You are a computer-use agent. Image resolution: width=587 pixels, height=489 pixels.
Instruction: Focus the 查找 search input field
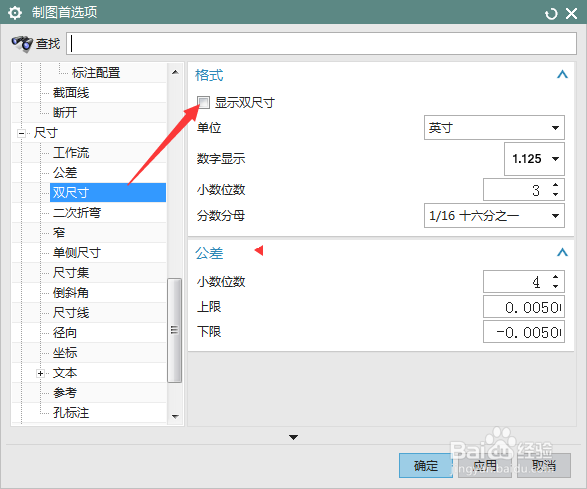[x=321, y=43]
